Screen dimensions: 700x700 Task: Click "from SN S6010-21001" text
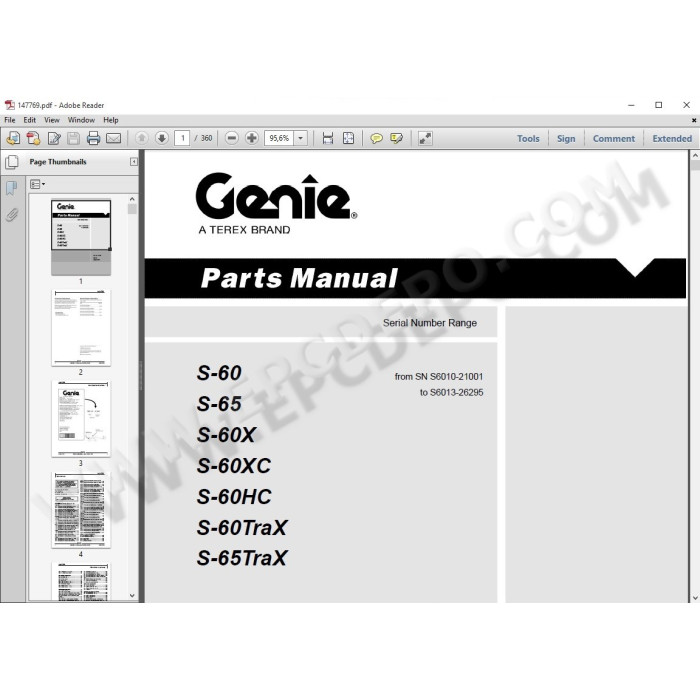point(439,377)
